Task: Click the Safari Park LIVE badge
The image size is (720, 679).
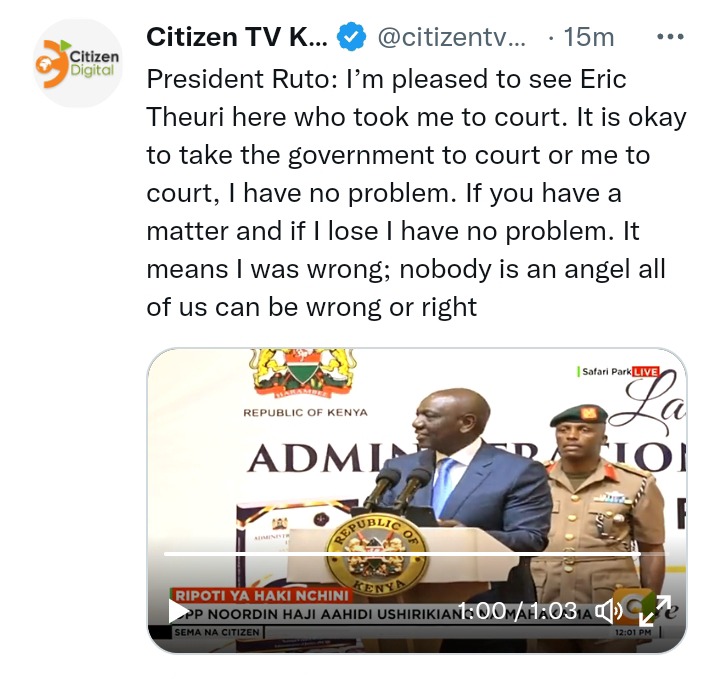Action: 619,371
